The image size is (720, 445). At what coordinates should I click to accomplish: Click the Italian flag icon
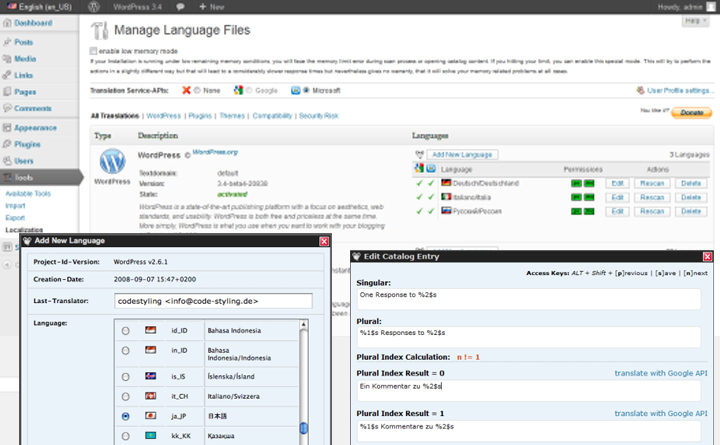pyautogui.click(x=446, y=197)
